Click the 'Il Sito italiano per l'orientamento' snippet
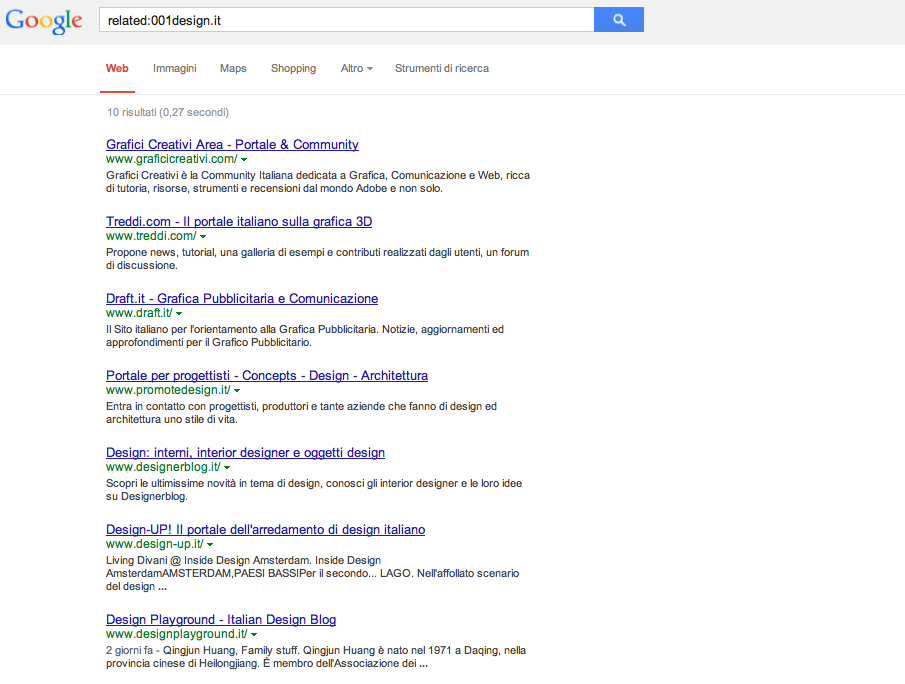 pos(305,336)
